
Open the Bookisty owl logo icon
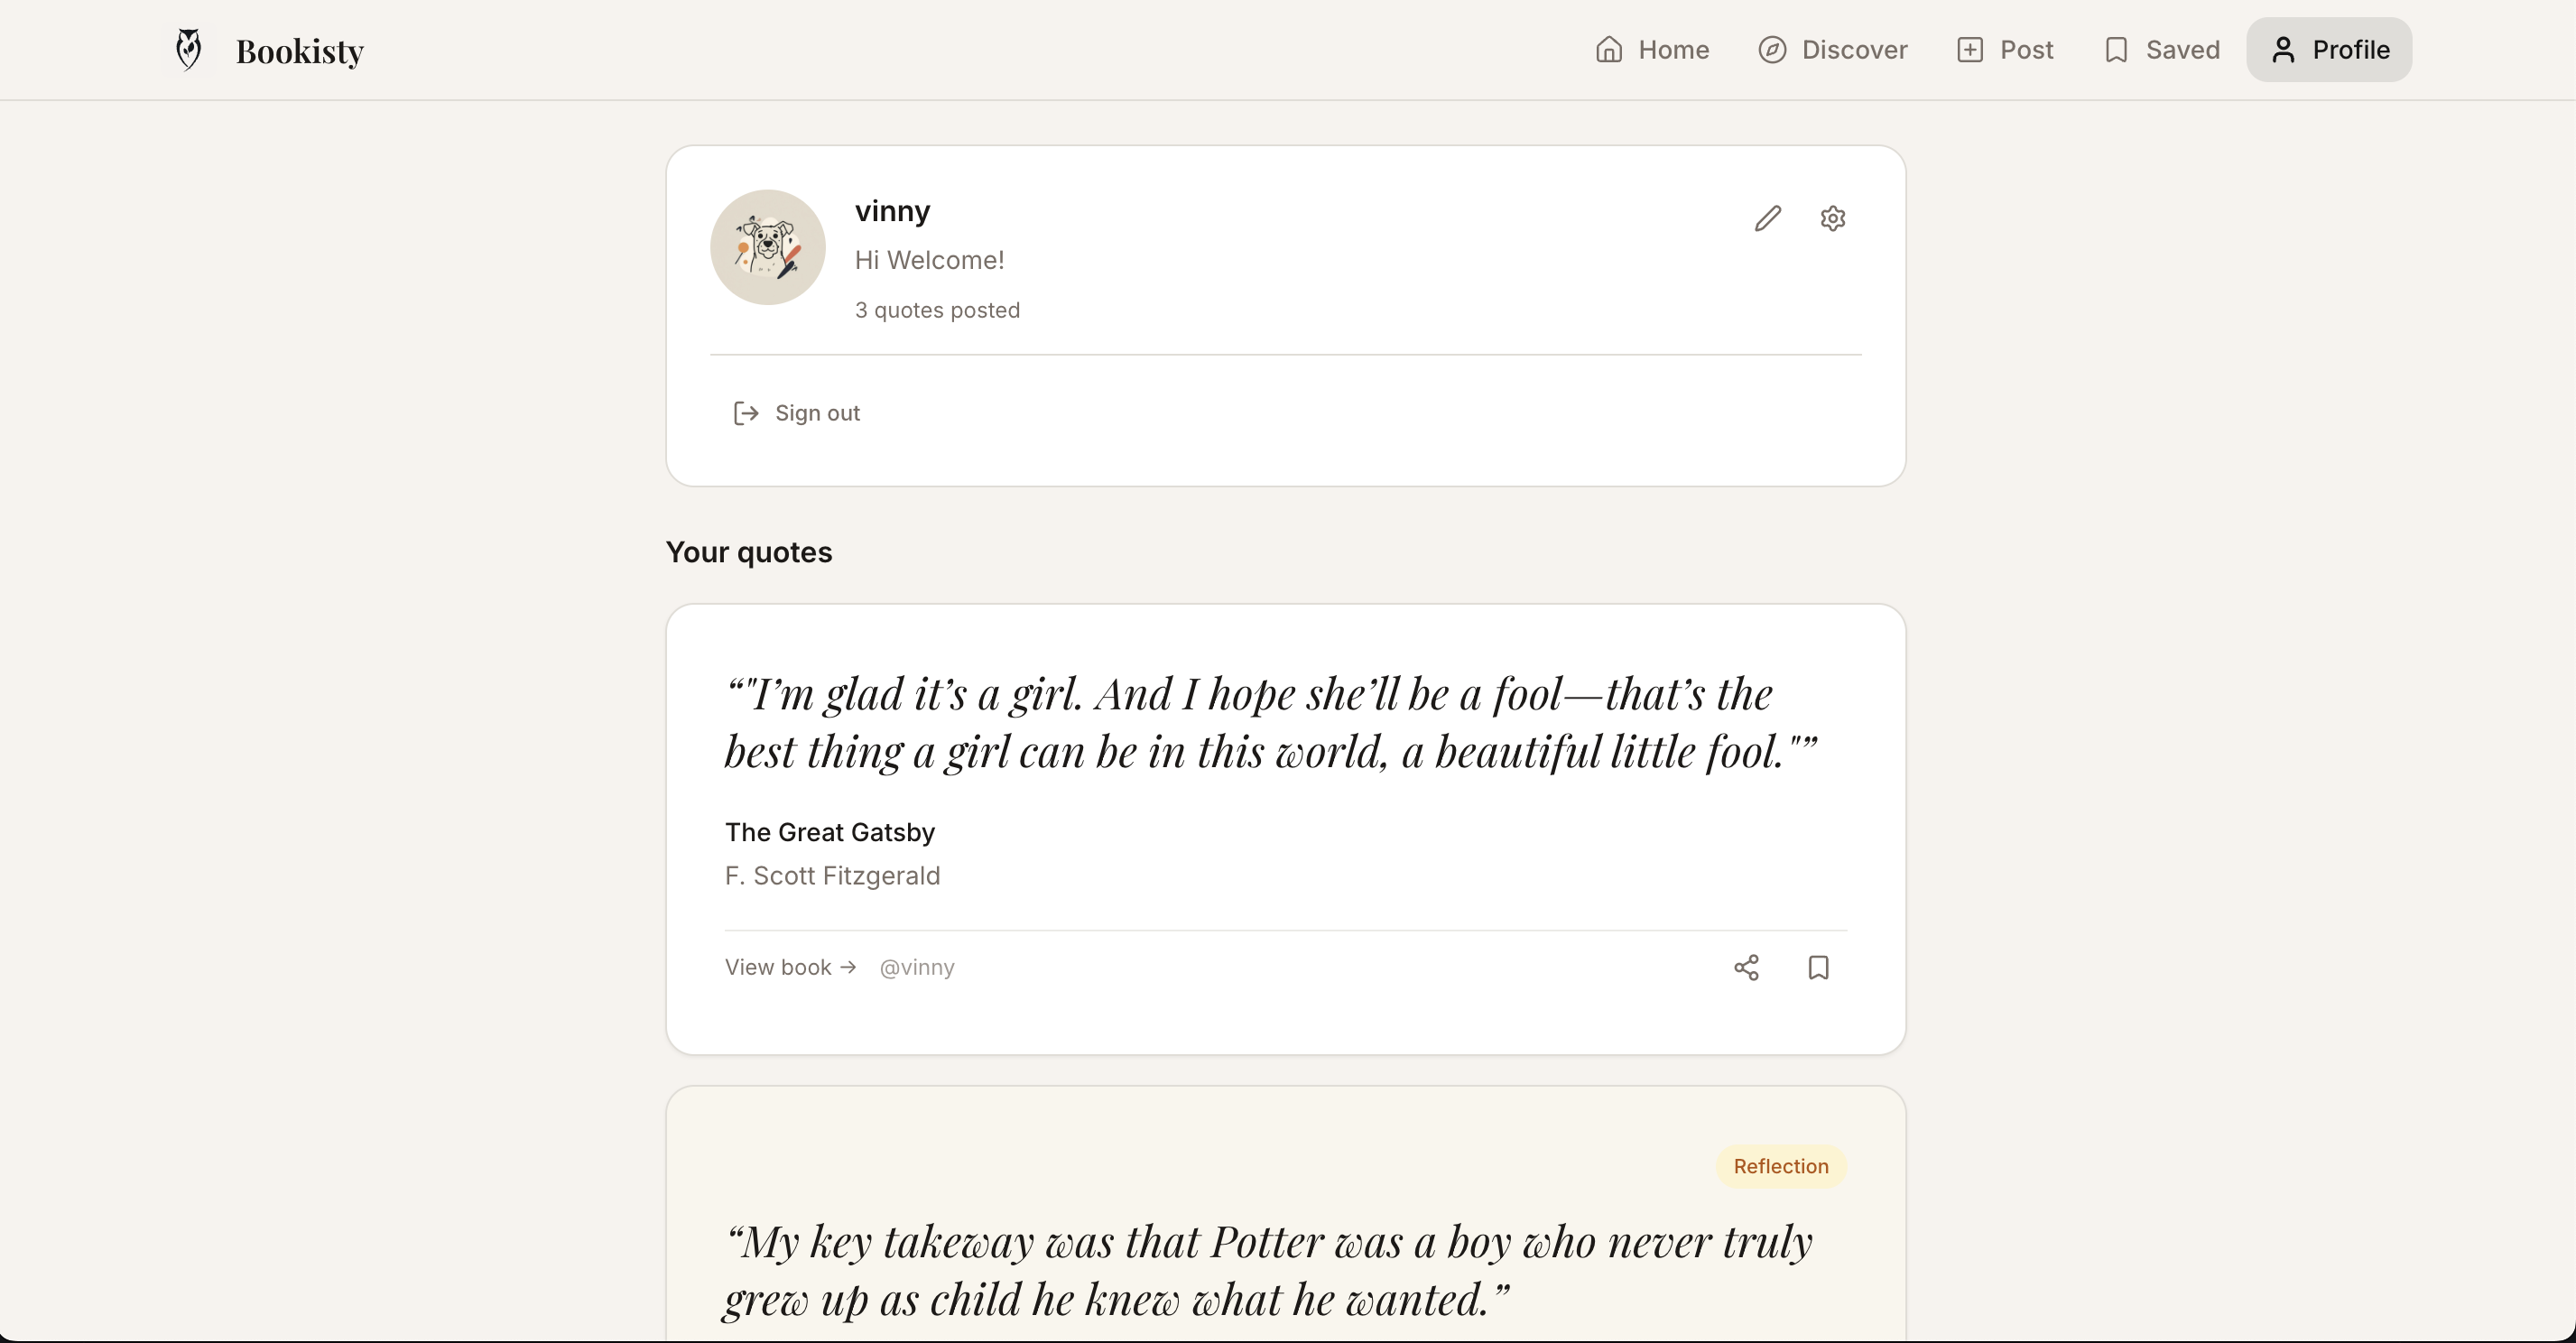pos(188,48)
